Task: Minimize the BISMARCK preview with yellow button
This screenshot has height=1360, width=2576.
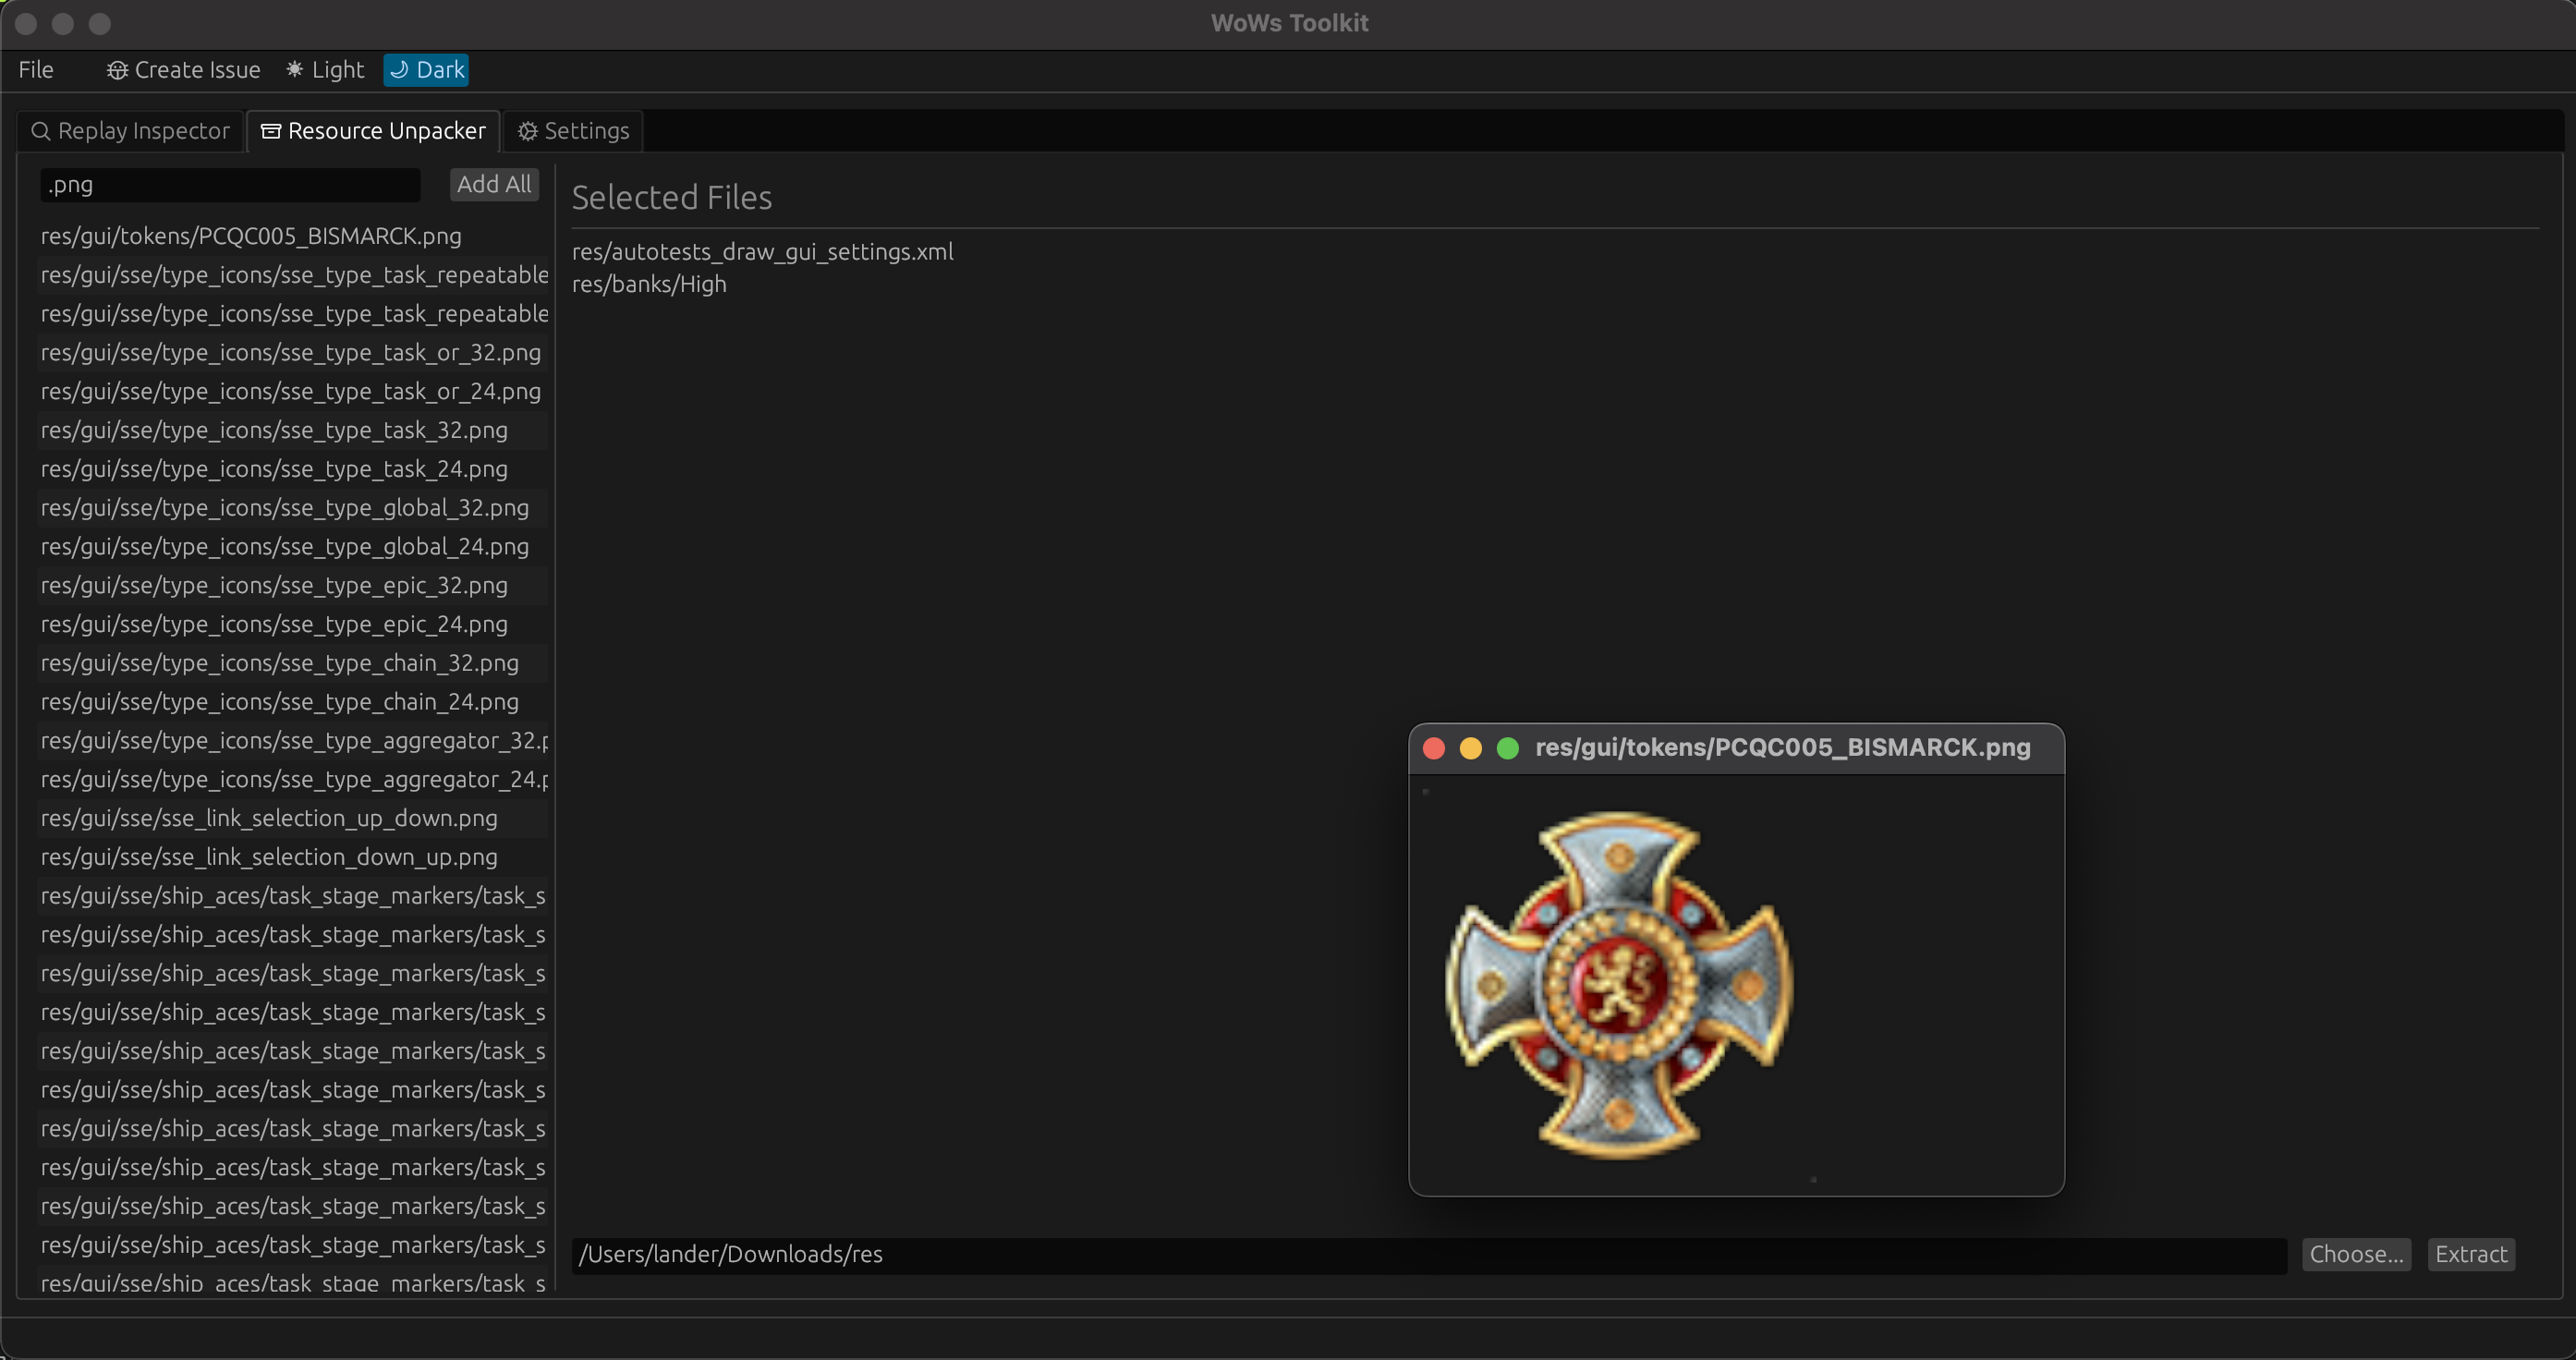Action: 1470,748
